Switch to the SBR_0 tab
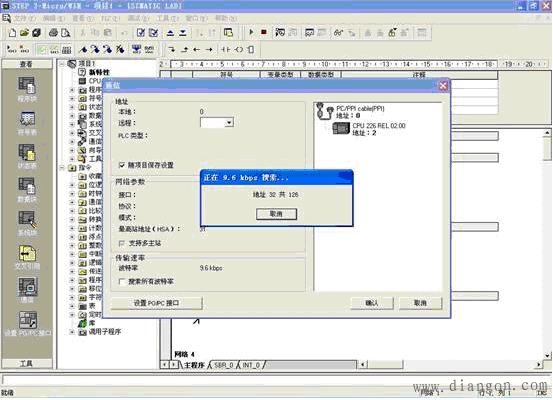The image size is (553, 400). click(x=224, y=365)
